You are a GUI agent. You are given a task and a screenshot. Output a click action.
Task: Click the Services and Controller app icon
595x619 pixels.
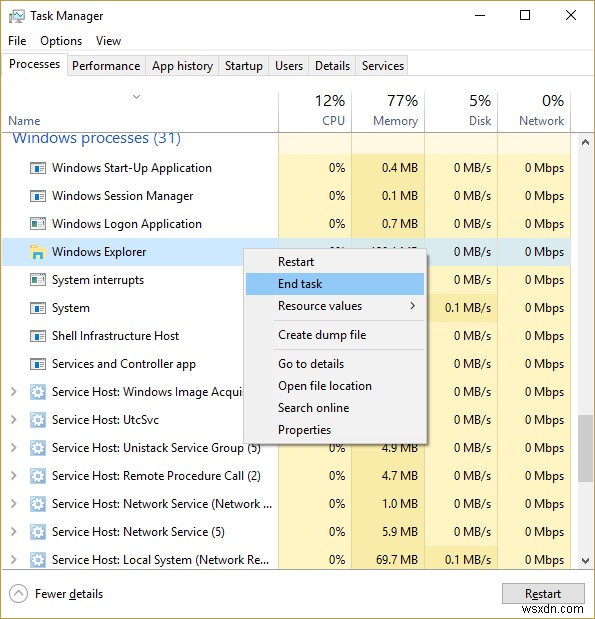[x=38, y=364]
